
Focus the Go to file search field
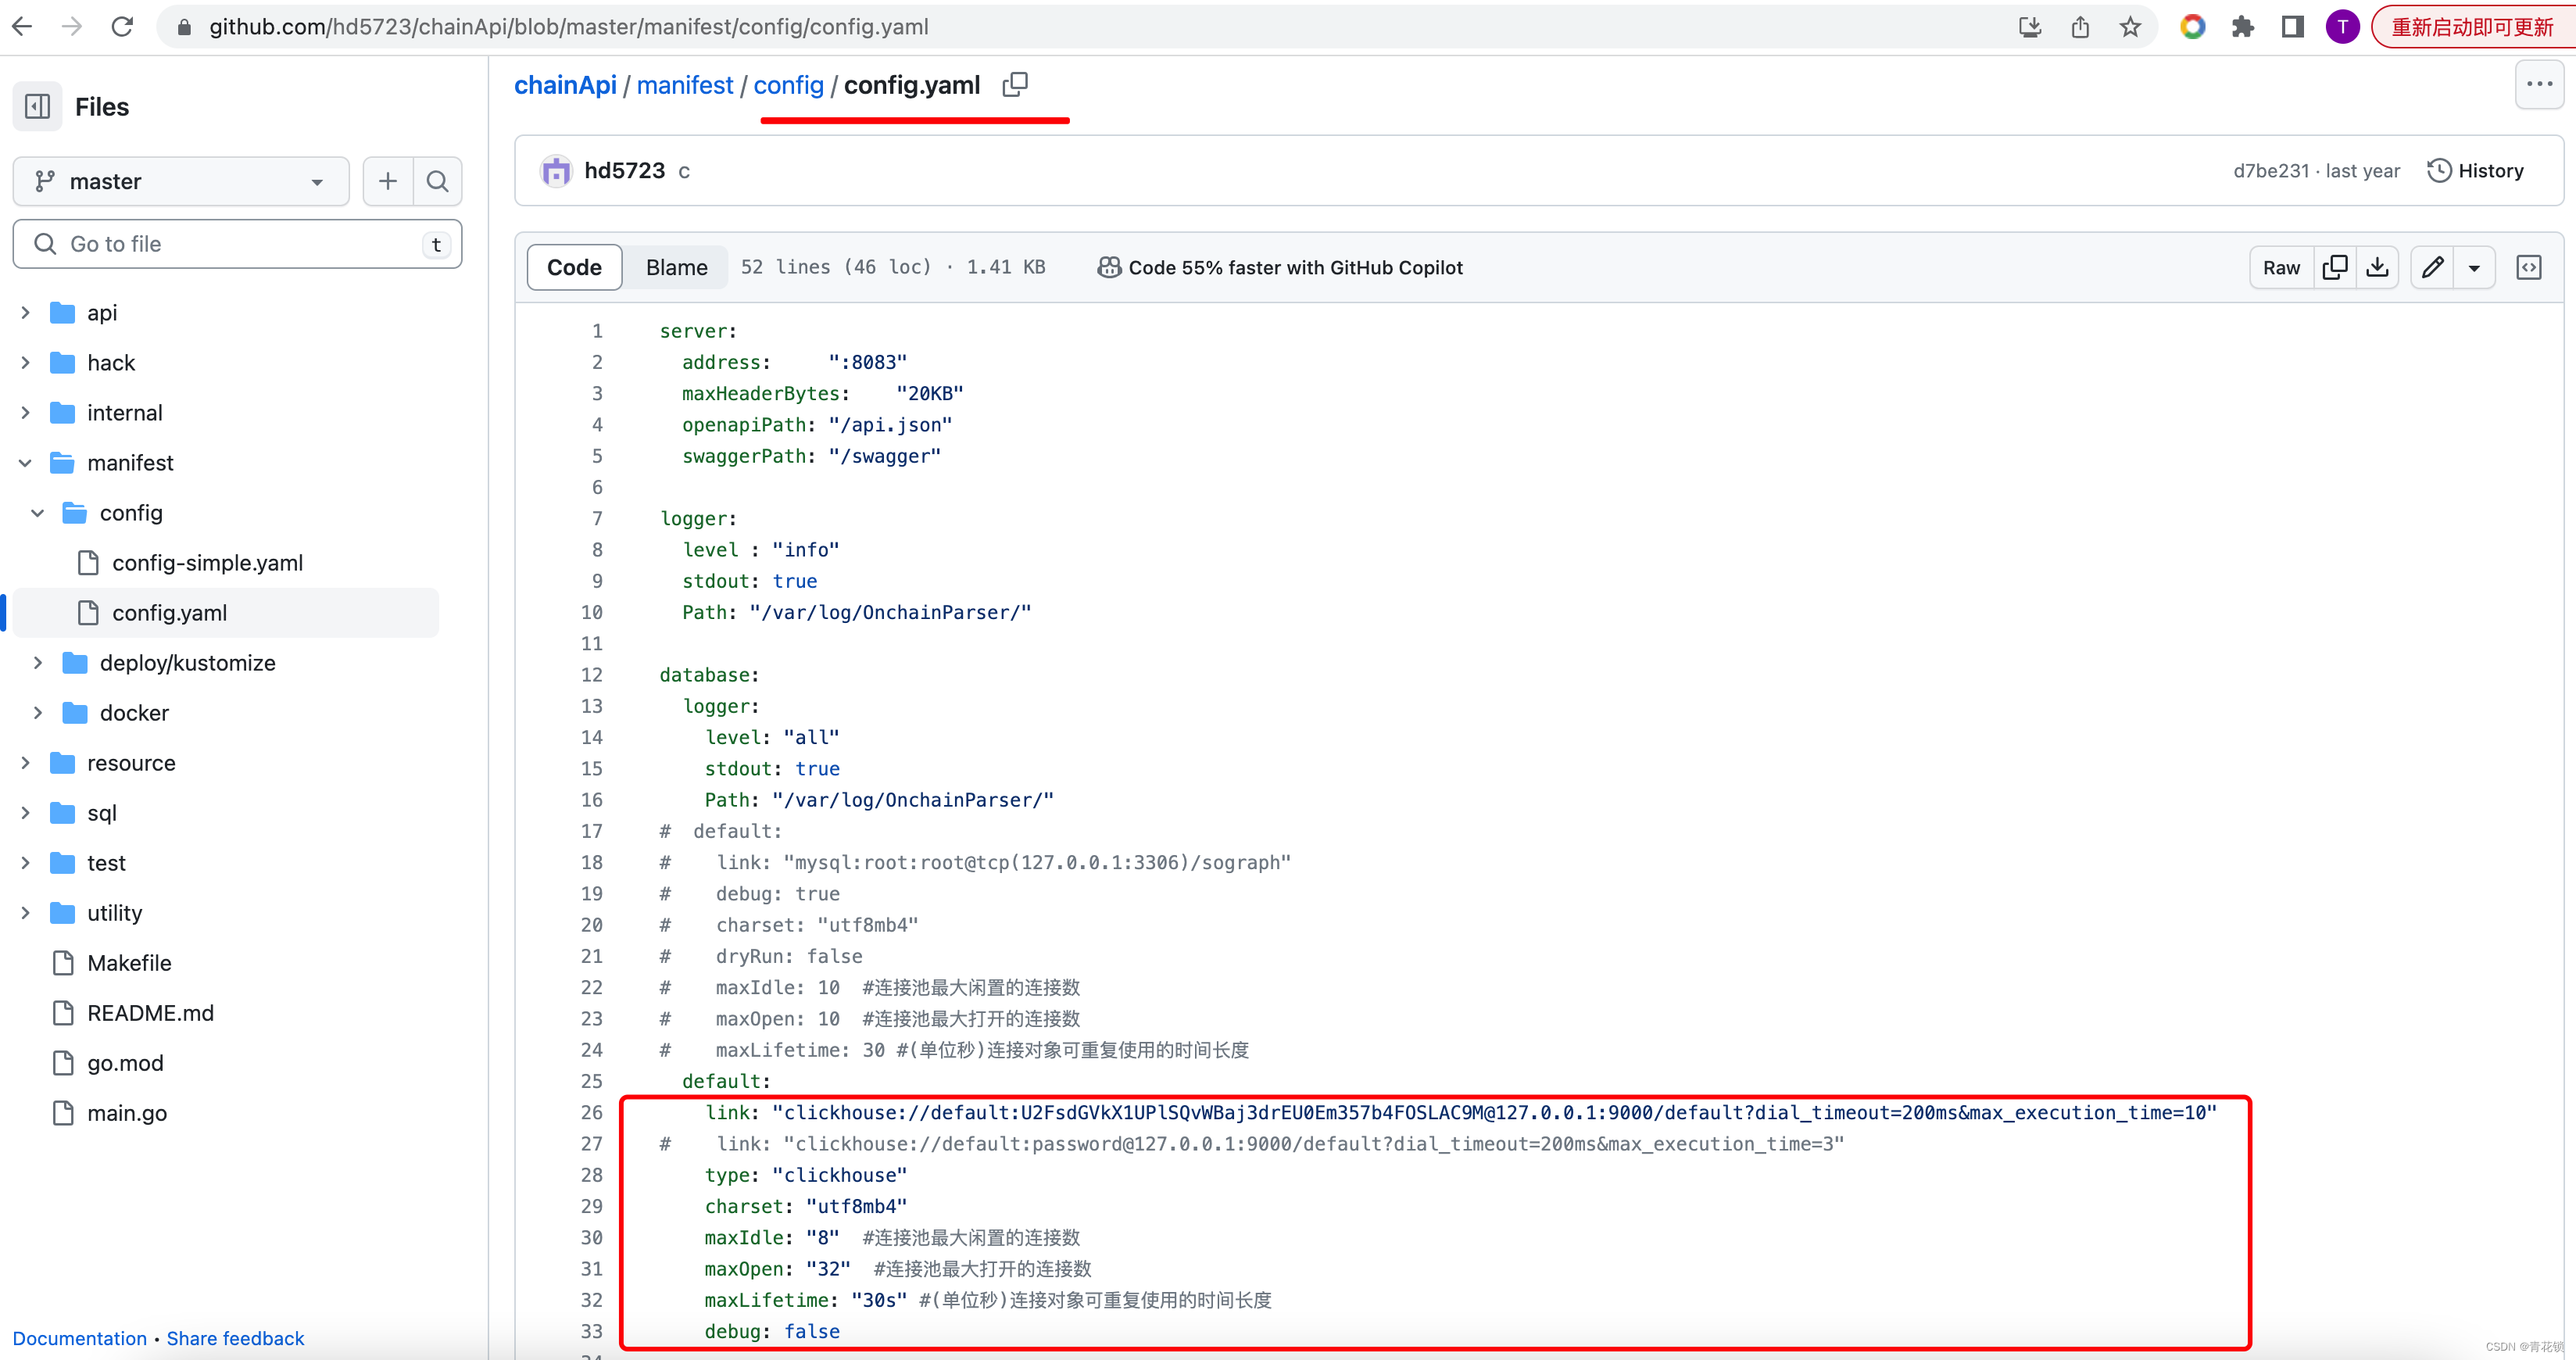(237, 244)
